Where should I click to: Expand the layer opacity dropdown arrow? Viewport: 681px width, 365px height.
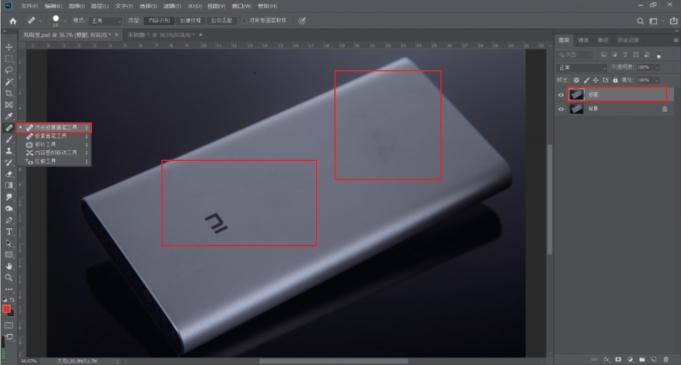tap(657, 68)
